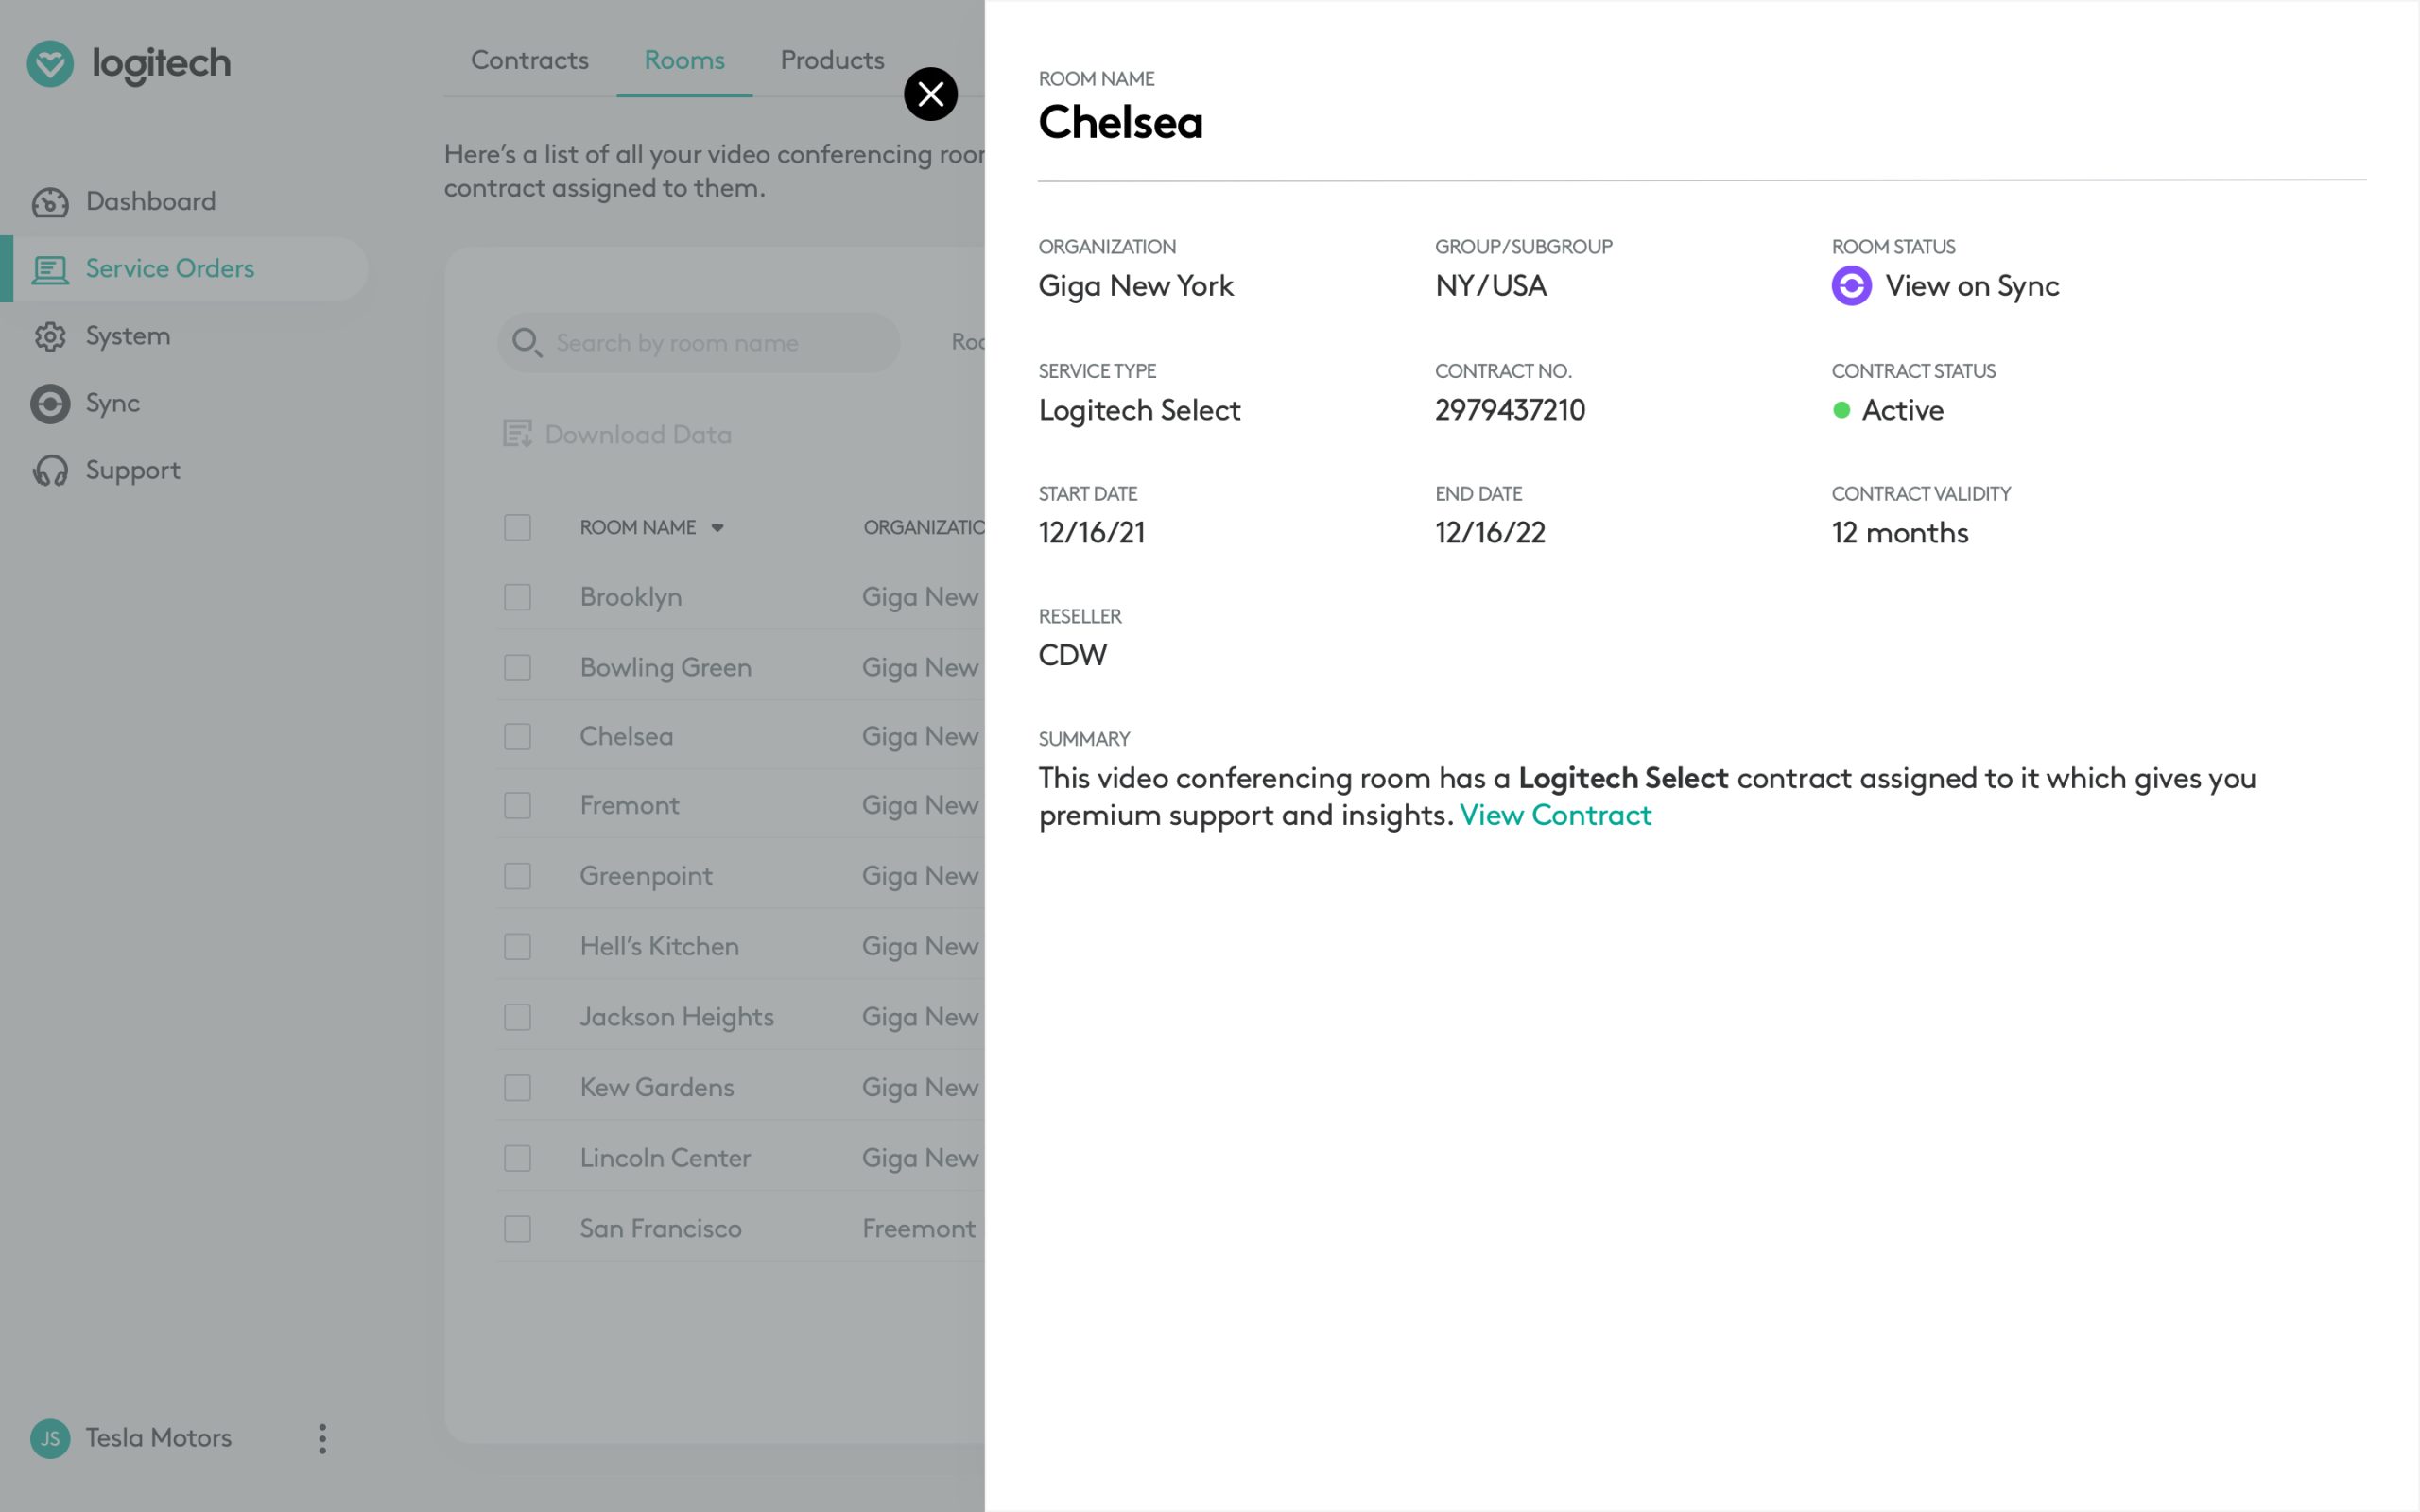Open System via gear icon
Screen dimensions: 2420x1512
[50, 337]
